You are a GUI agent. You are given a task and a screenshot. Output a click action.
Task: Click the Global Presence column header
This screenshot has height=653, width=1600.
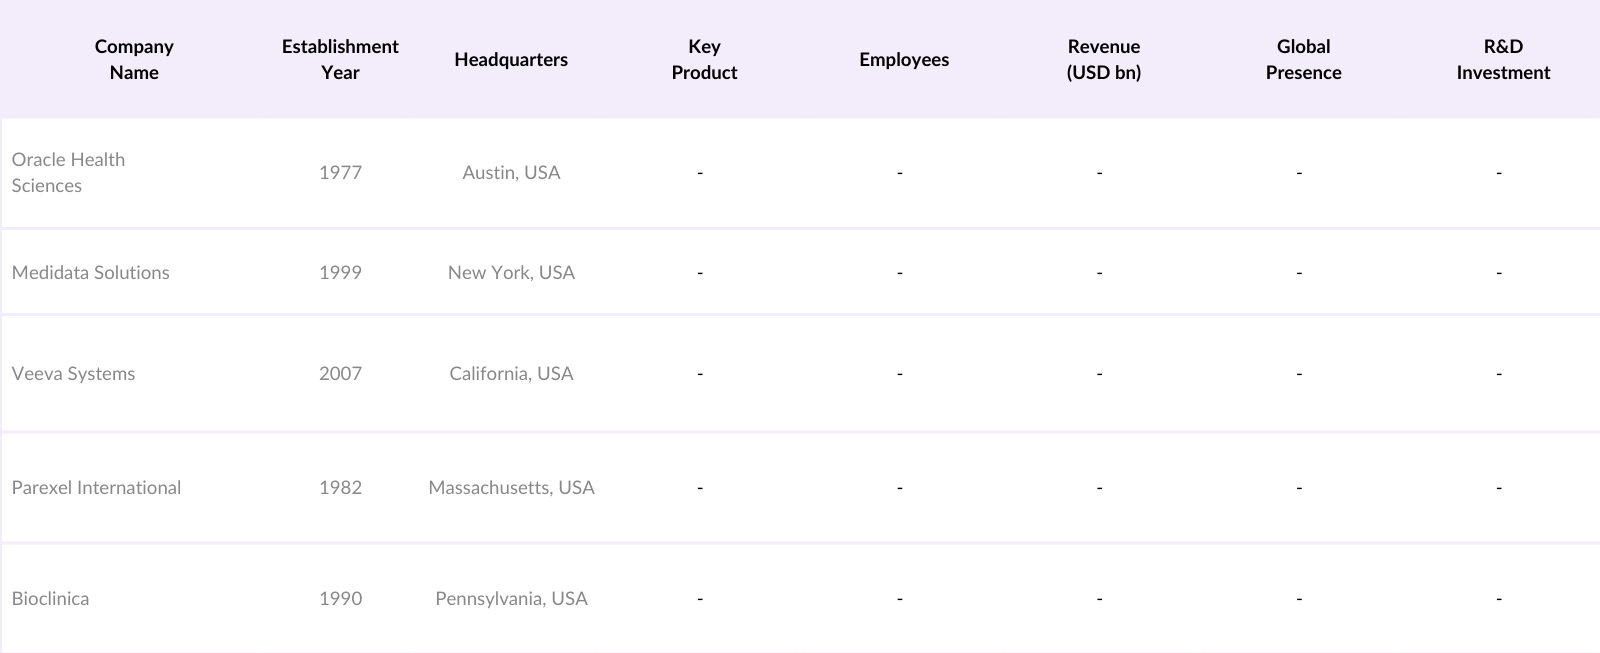[x=1303, y=59]
